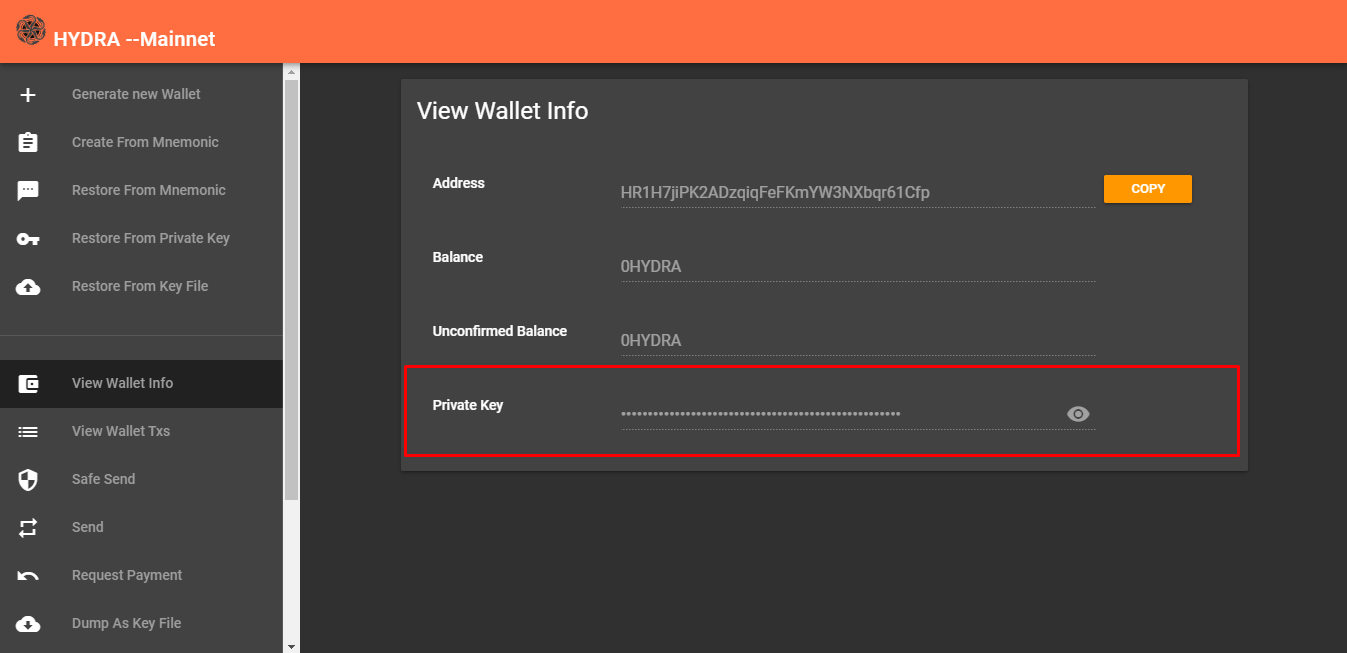Click the wallet Address field
Viewport: 1347px width, 653px height.
tap(858, 192)
